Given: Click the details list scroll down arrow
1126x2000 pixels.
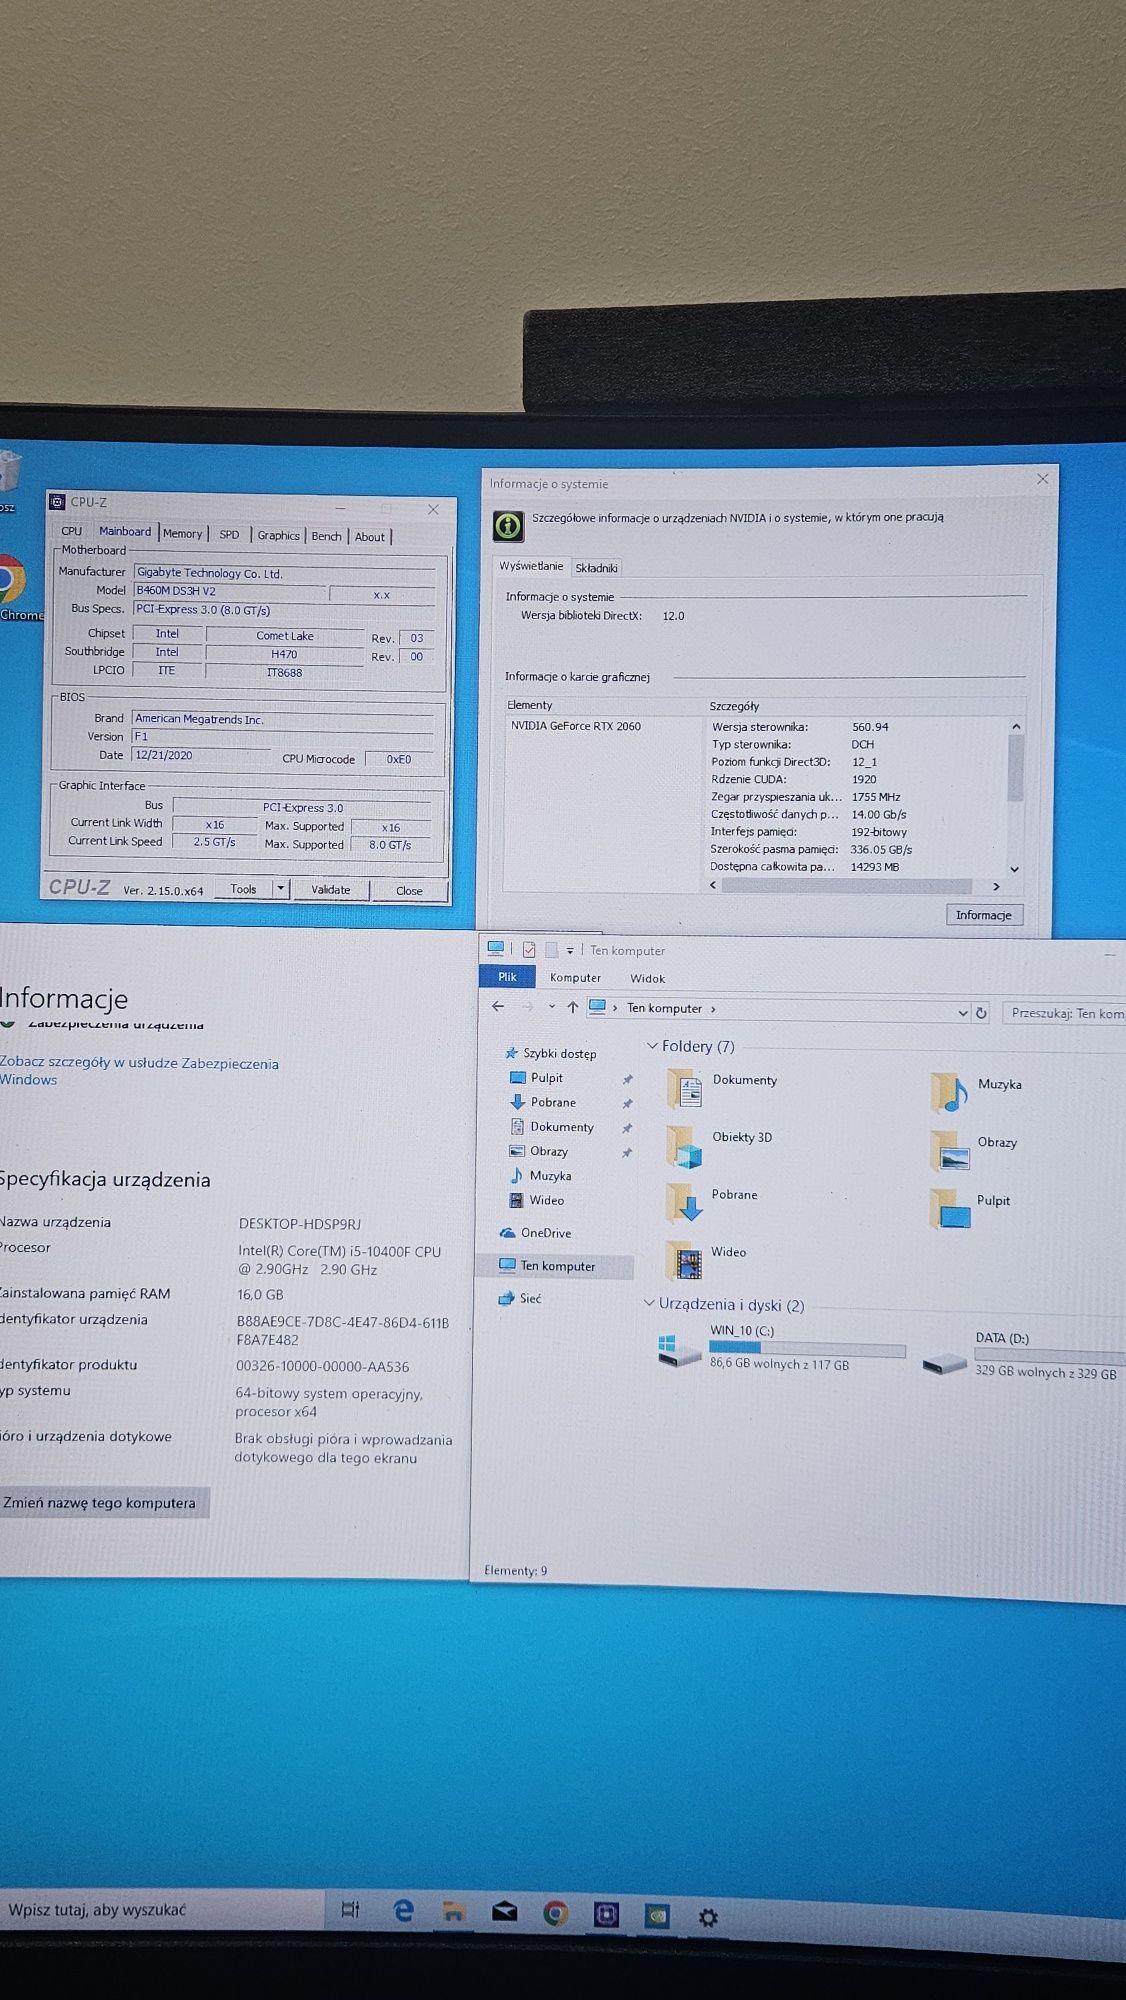Looking at the screenshot, I should click(1015, 869).
